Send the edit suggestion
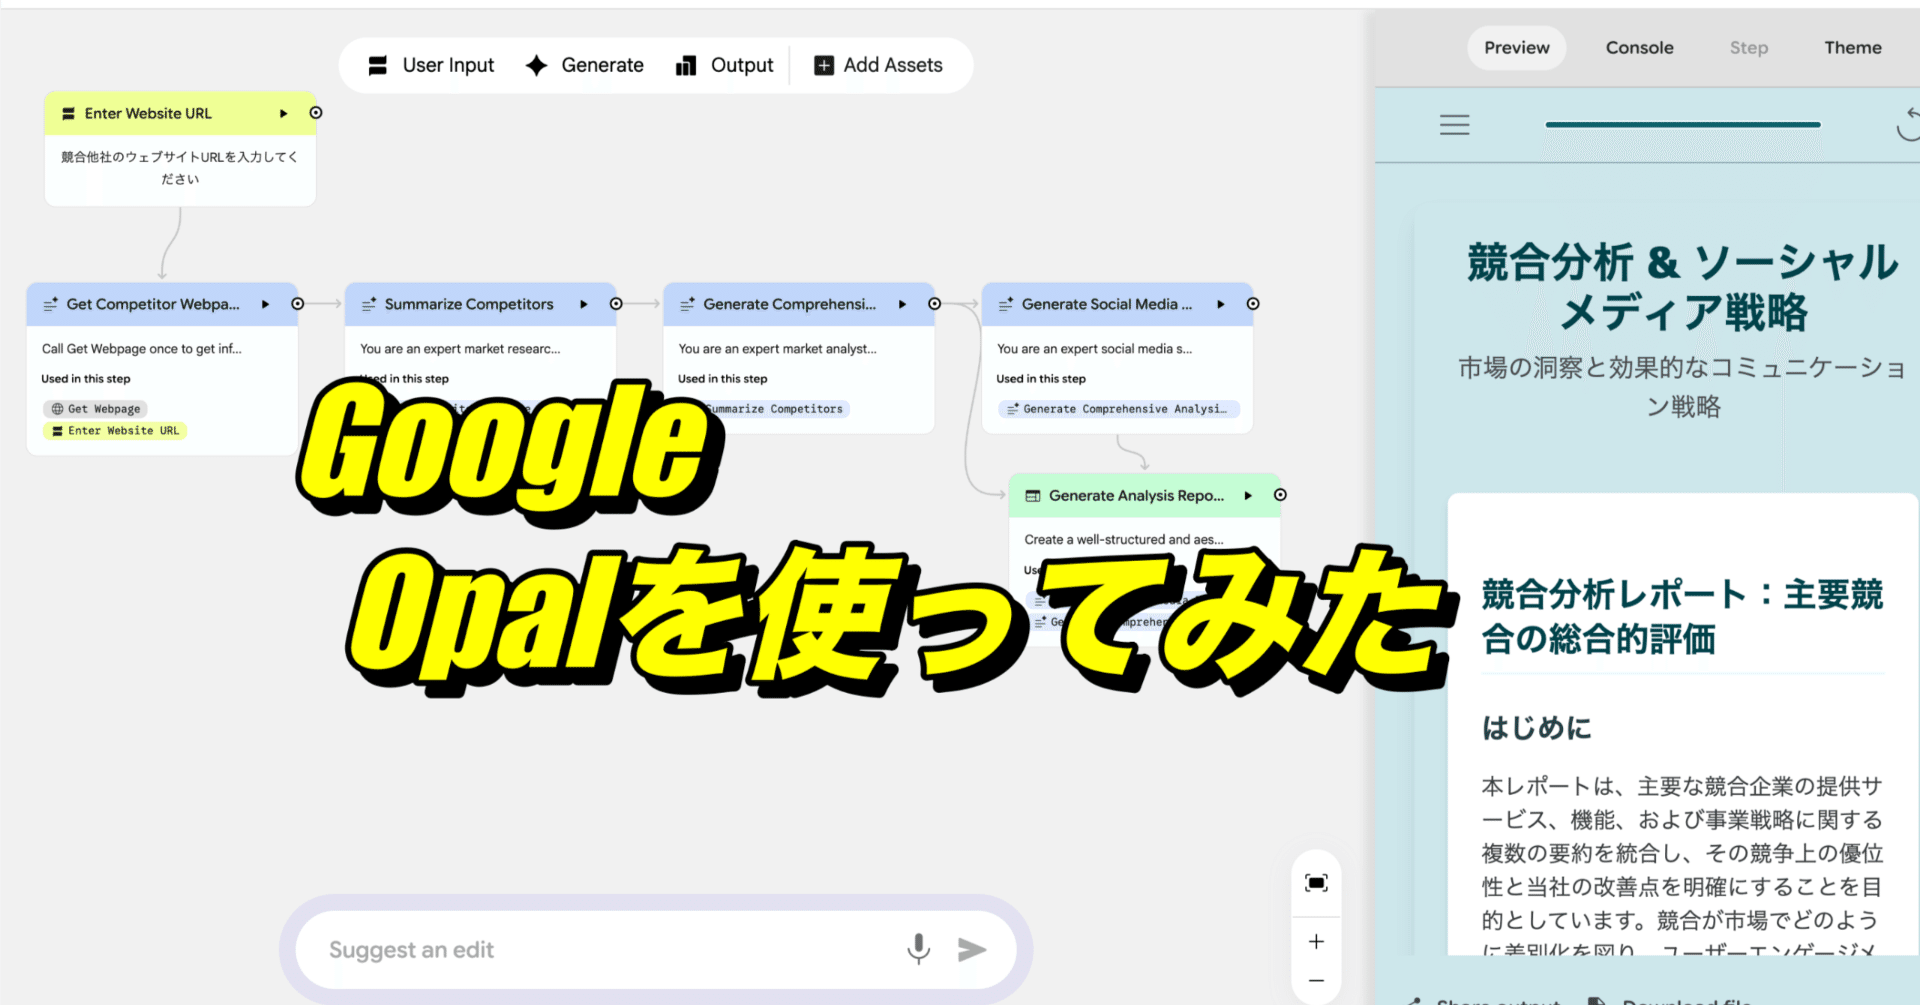Viewport: 1920px width, 1005px height. pyautogui.click(x=971, y=949)
